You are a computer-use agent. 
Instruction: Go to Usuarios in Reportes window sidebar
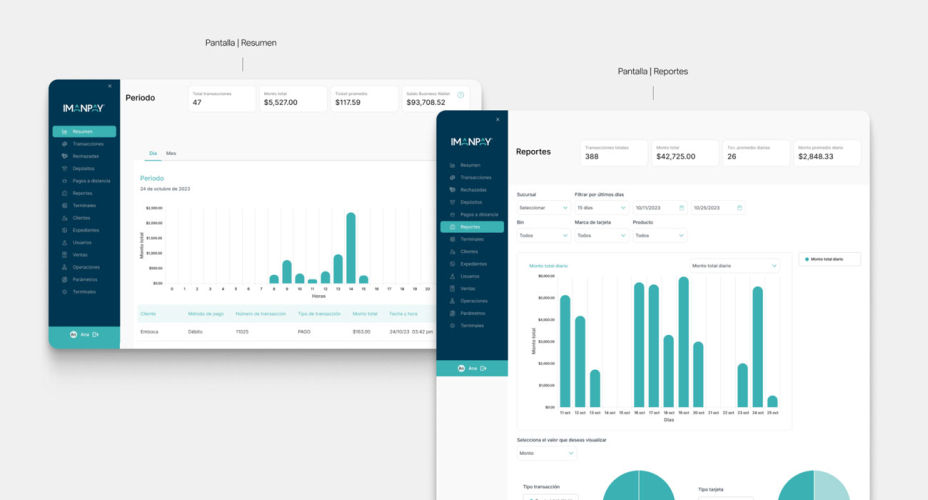pos(470,276)
